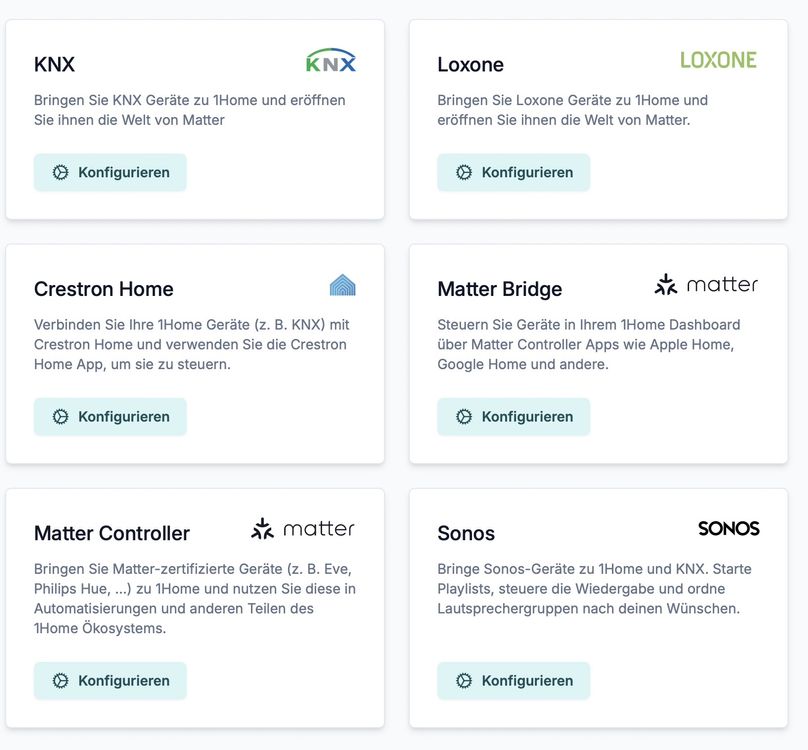Screen dimensions: 808x750
Task: Click the blue Crestron Home house icon
Action: coord(343,285)
